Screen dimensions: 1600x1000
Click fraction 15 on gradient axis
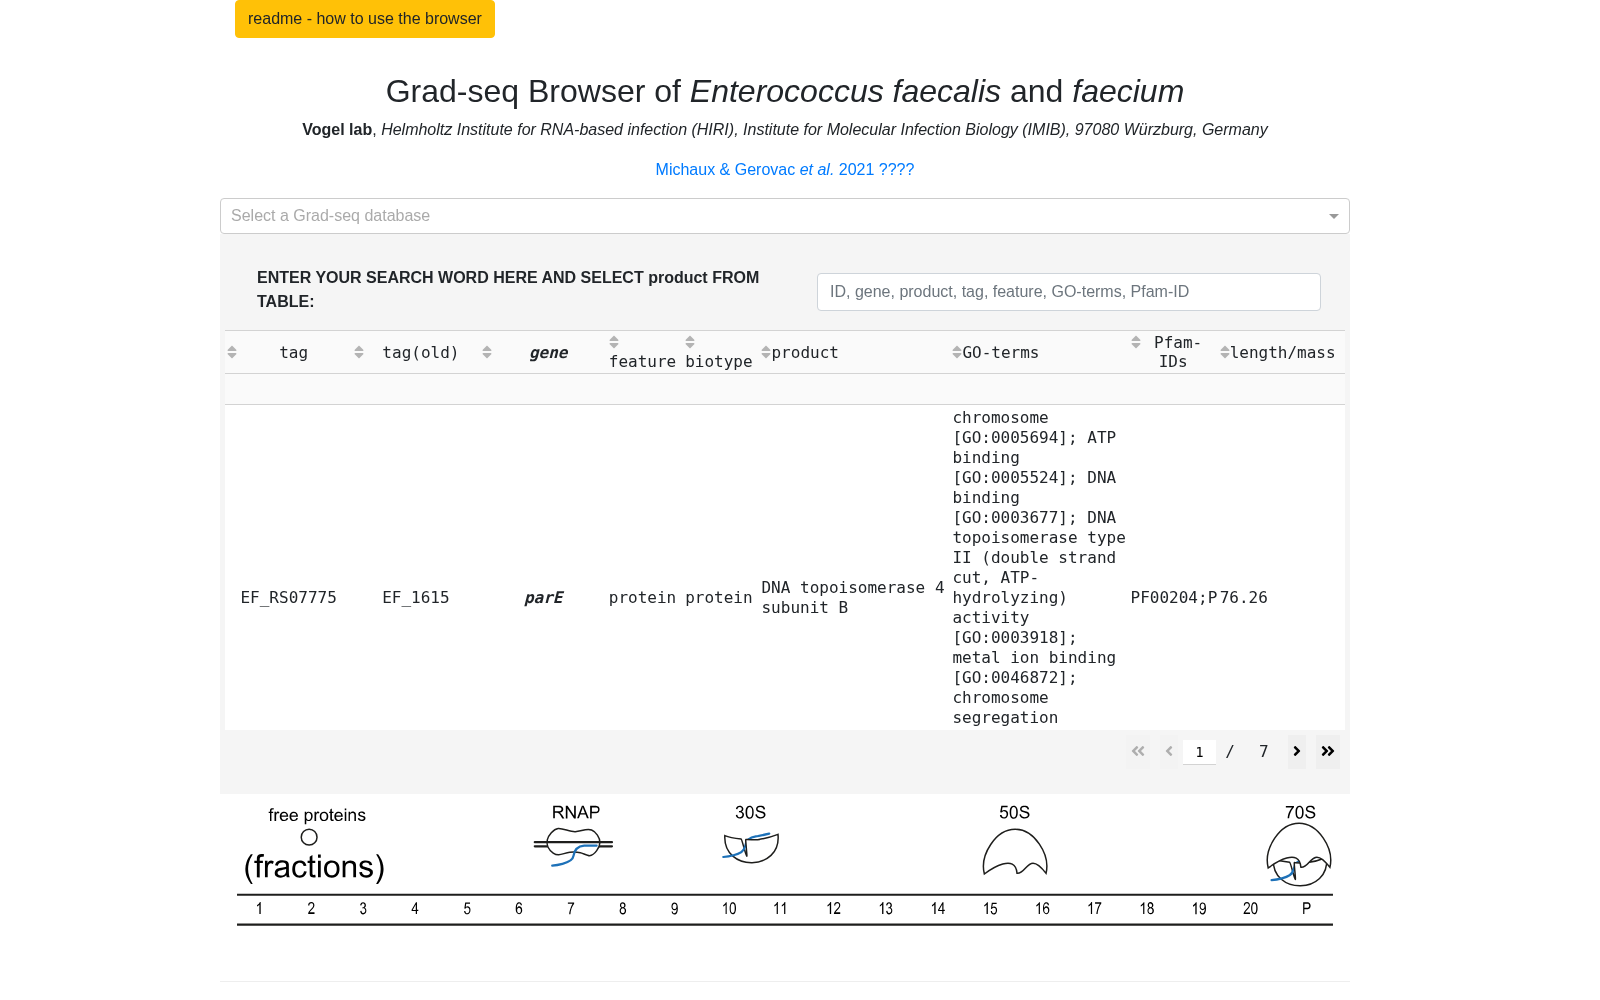point(990,909)
